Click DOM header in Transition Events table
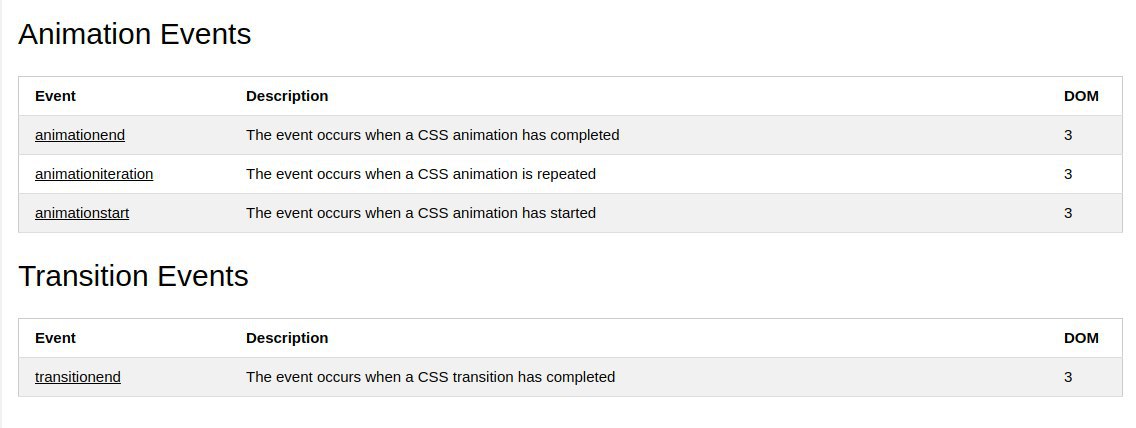Viewport: 1136px width, 428px height. [x=1081, y=338]
